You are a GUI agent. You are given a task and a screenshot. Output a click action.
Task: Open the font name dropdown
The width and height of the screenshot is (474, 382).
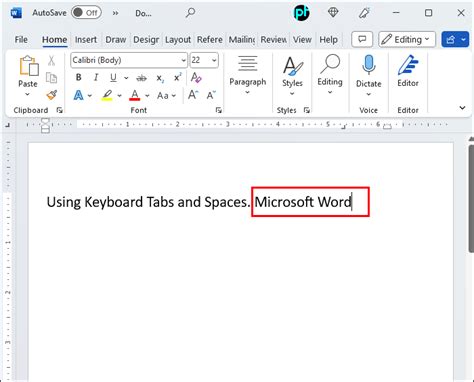coord(183,60)
